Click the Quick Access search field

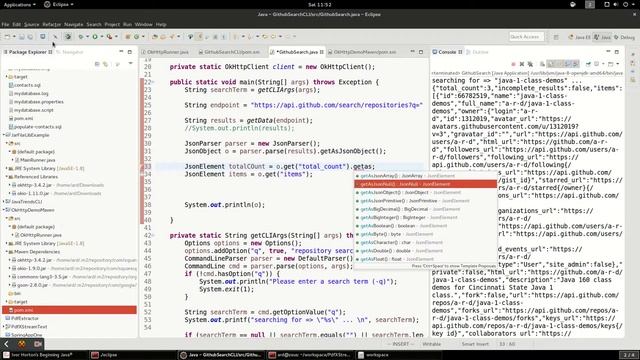pyautogui.click(x=526, y=37)
